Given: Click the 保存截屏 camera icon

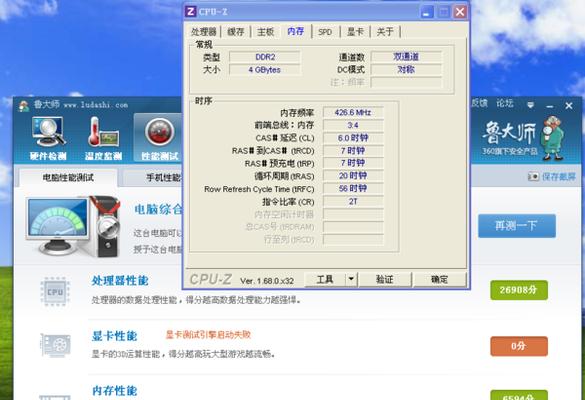Looking at the screenshot, I should point(534,176).
